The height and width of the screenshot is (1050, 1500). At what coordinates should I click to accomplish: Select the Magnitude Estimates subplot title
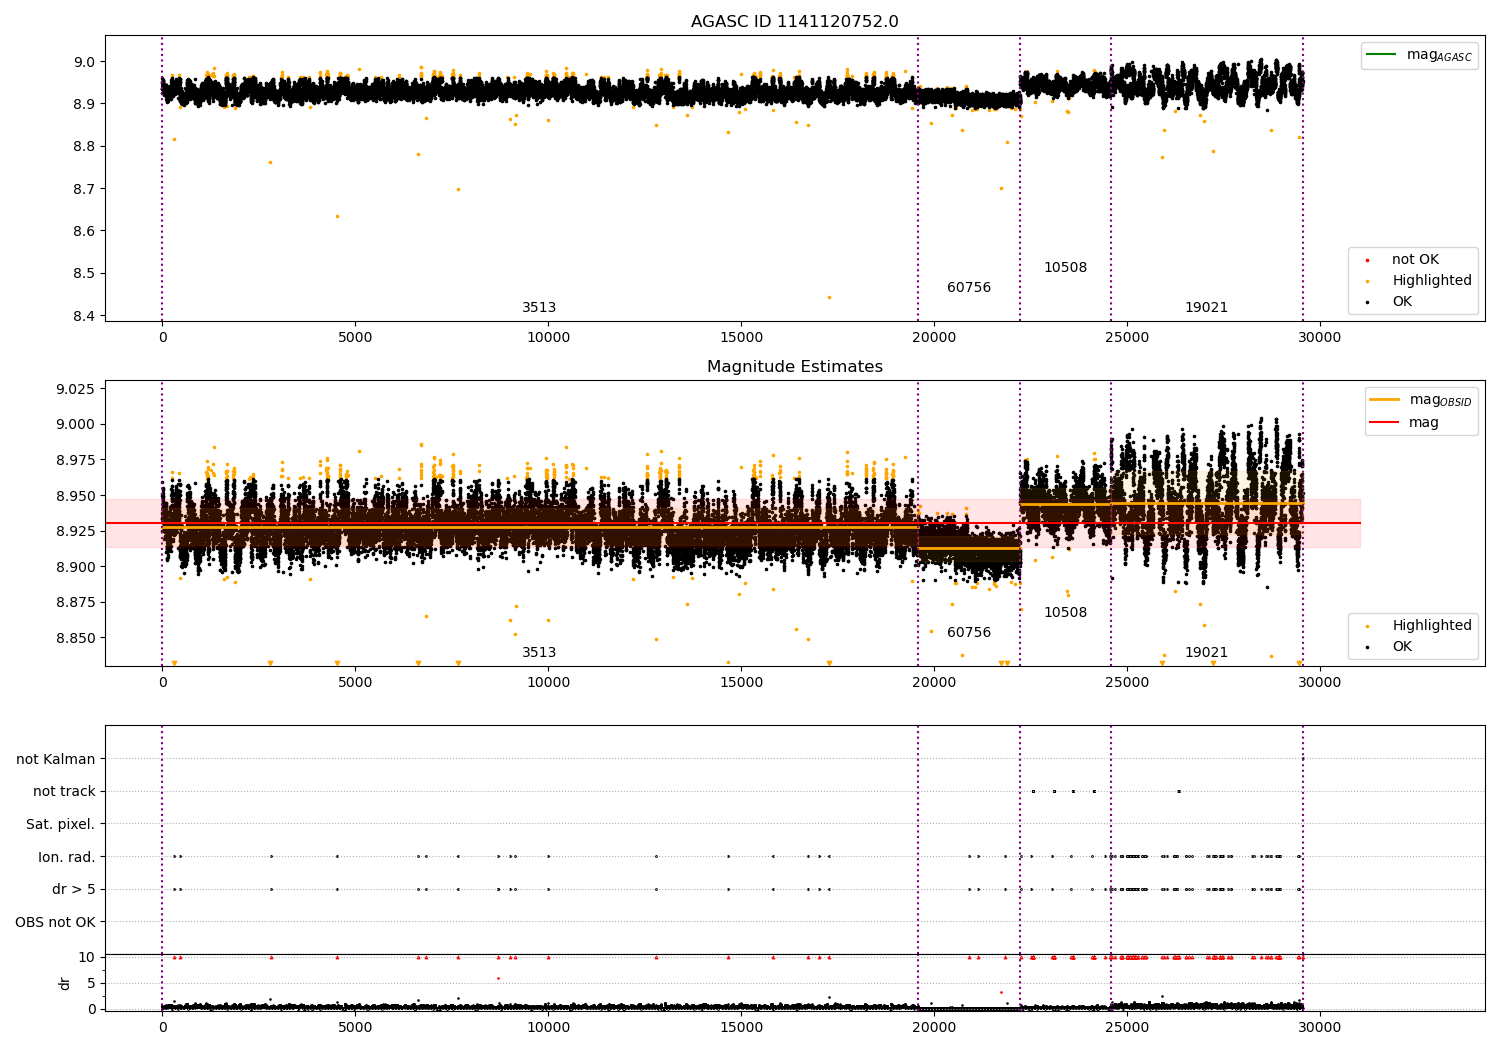794,367
